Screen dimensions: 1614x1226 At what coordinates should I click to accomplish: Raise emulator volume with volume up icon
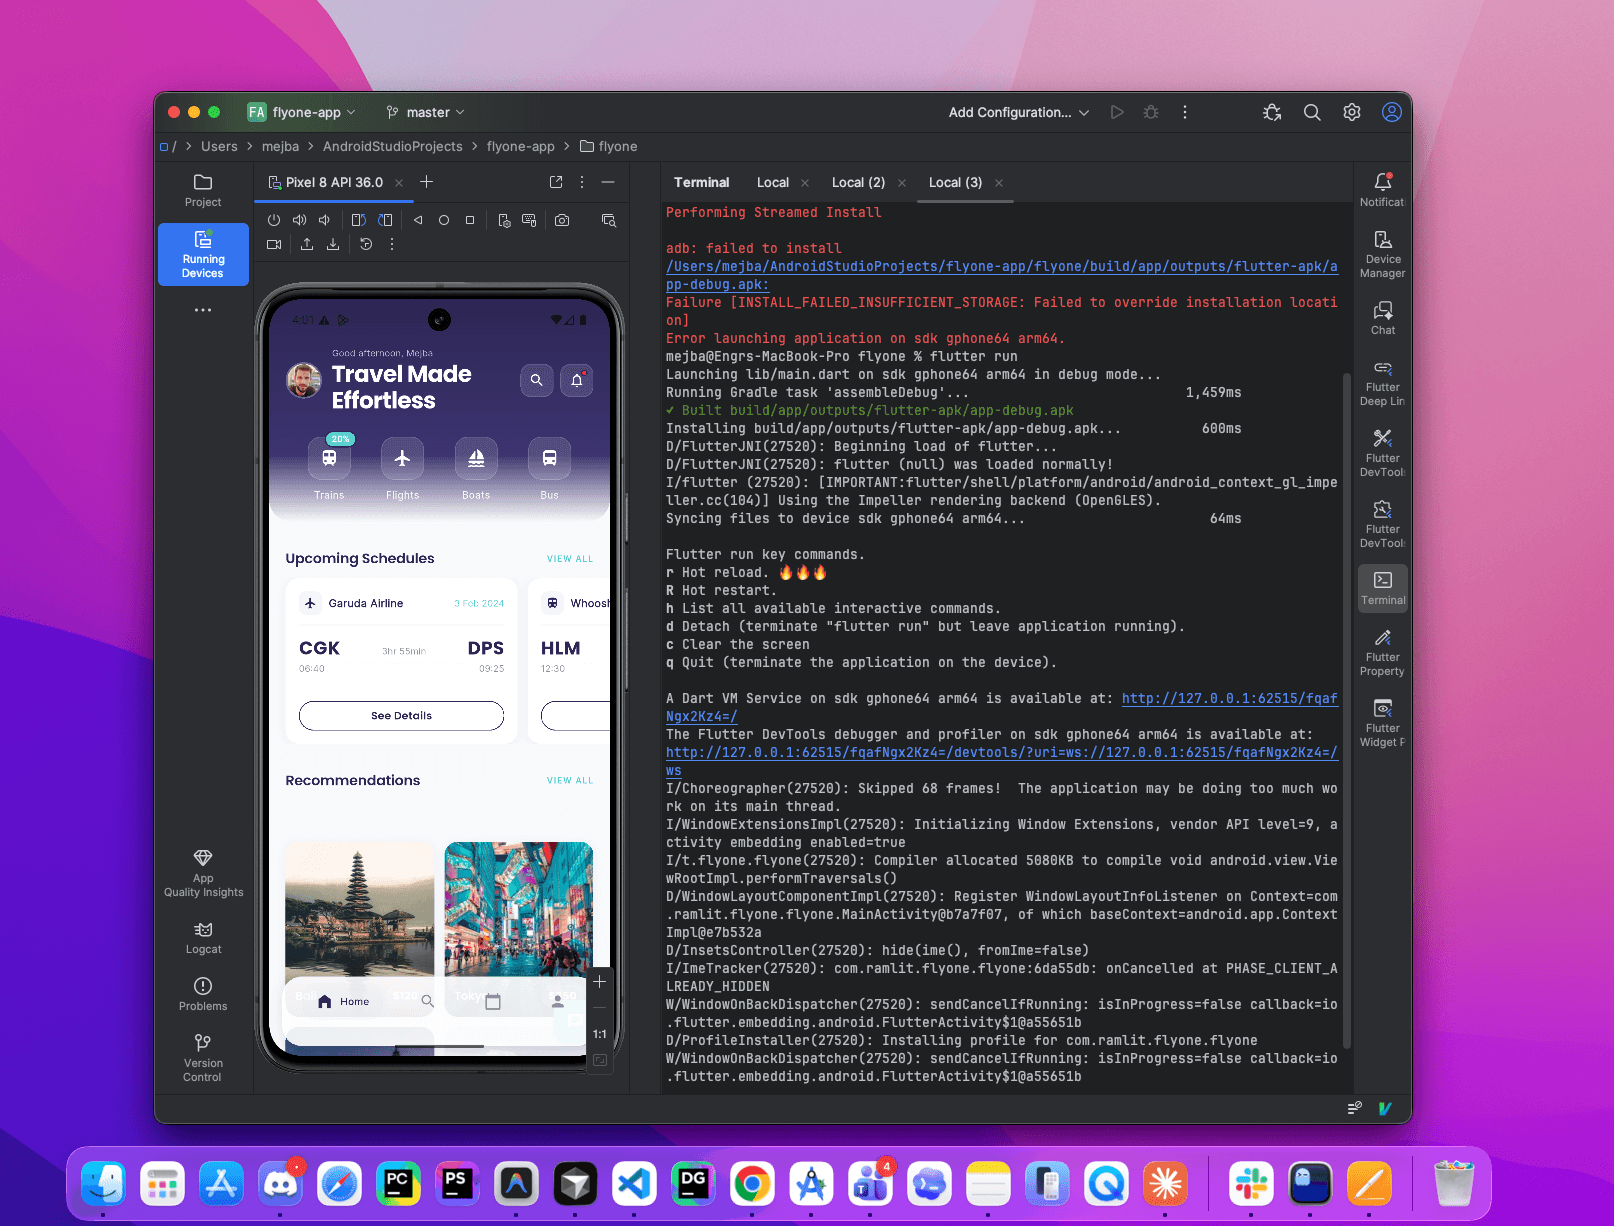(x=299, y=220)
